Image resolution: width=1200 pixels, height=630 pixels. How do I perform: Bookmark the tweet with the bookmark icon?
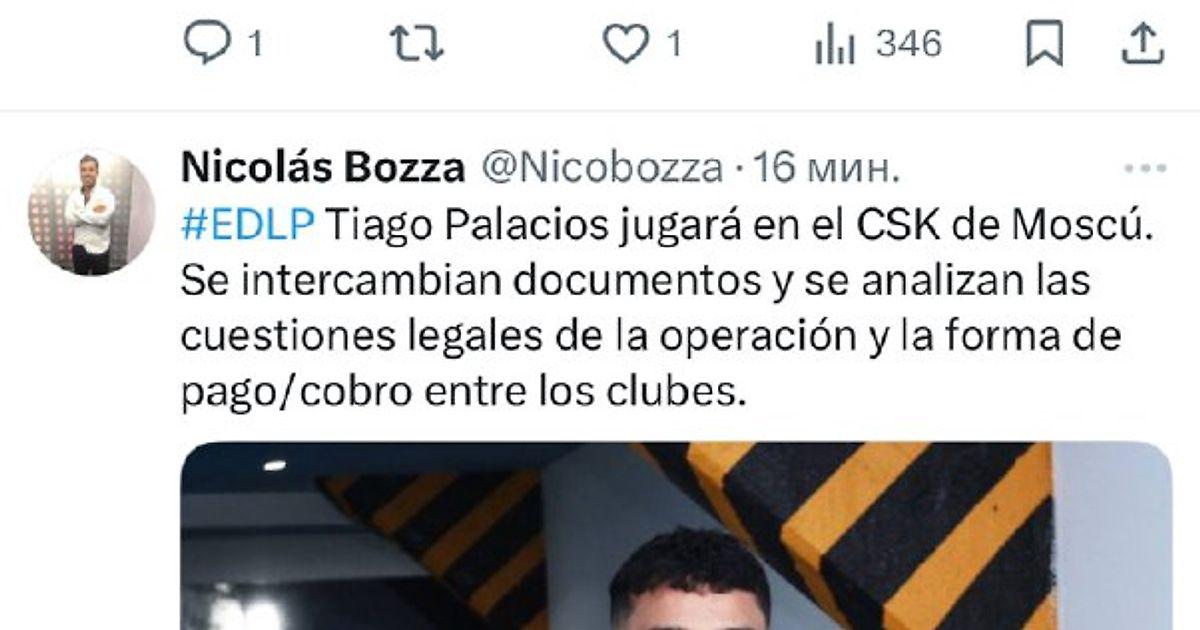pos(1045,45)
